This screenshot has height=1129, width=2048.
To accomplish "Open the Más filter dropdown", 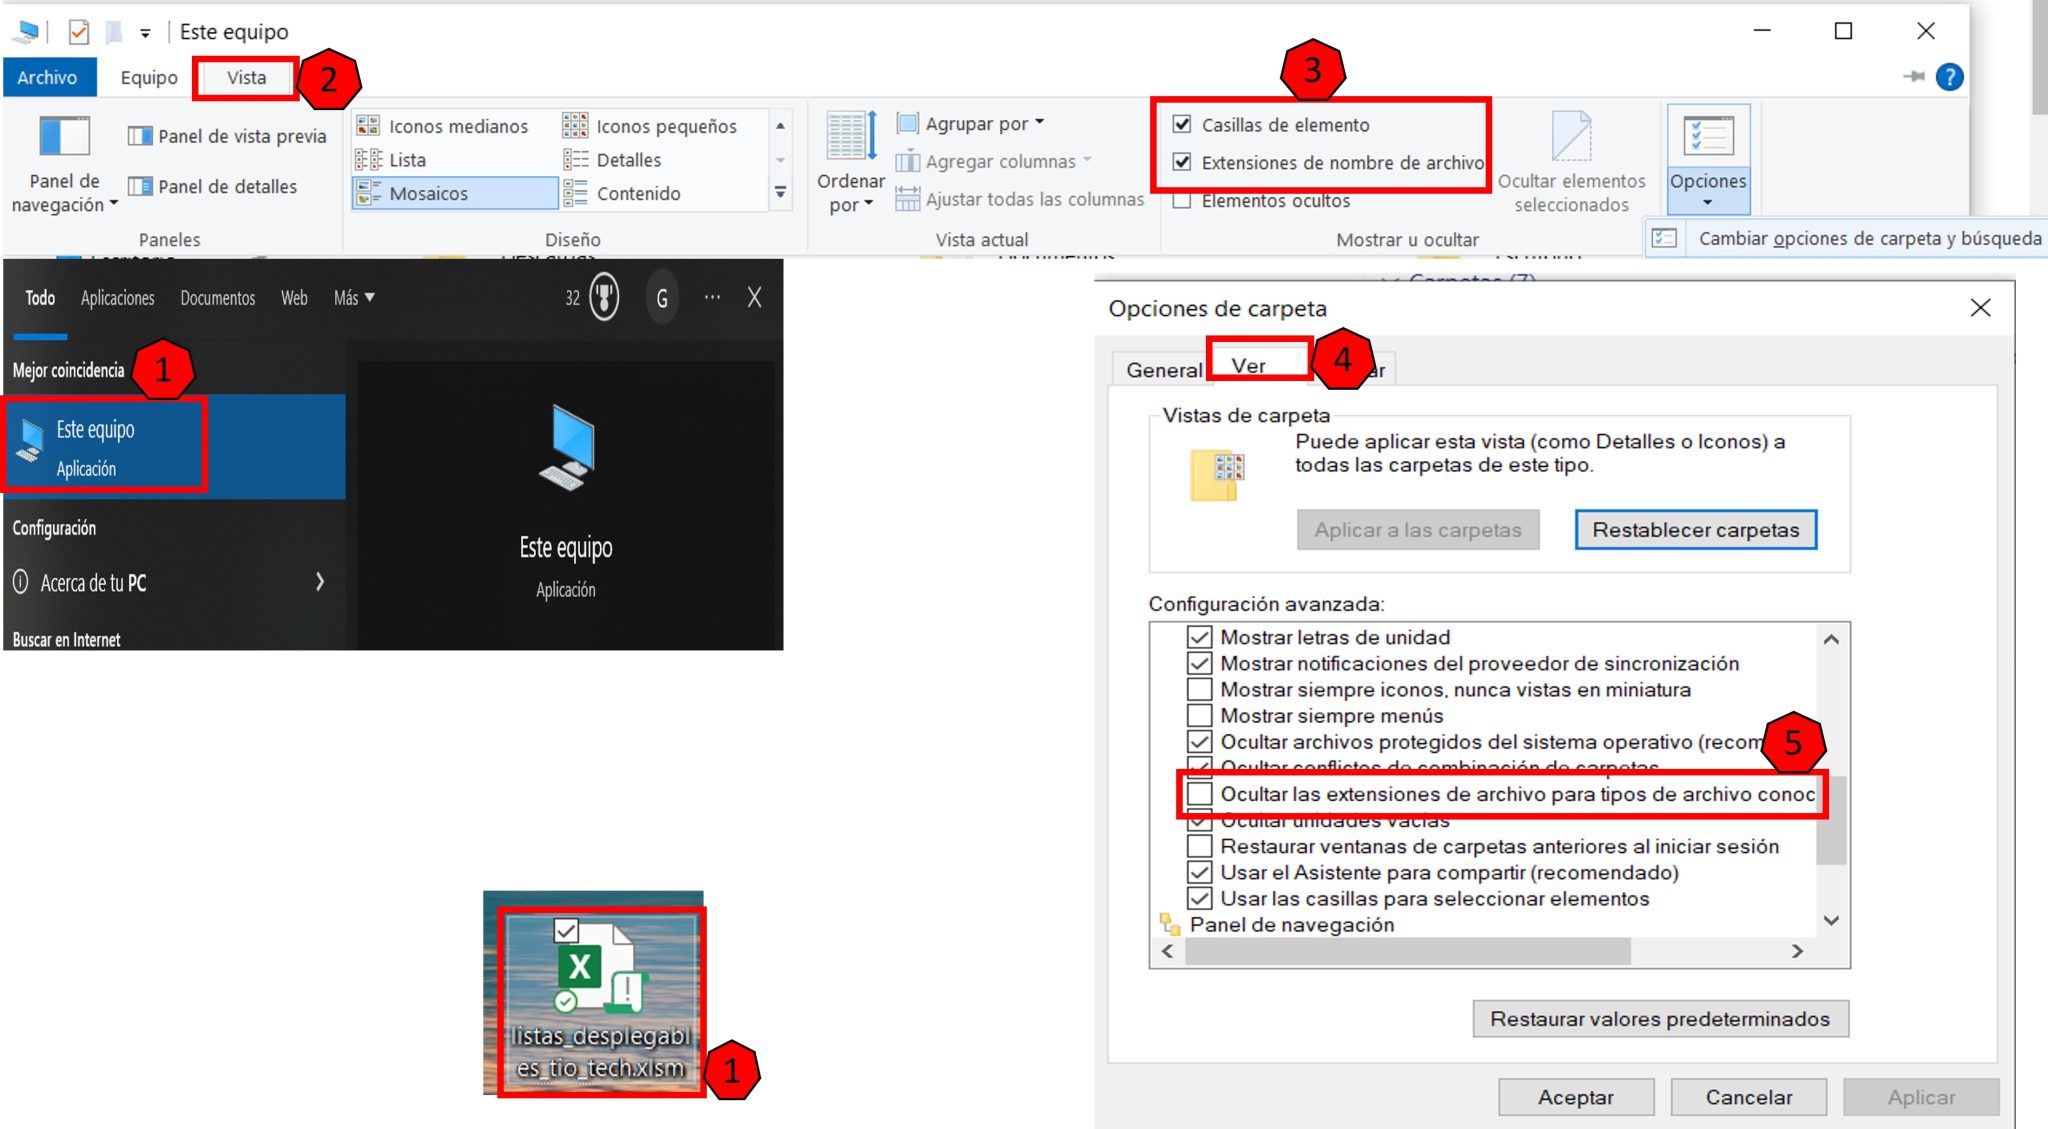I will tap(354, 298).
